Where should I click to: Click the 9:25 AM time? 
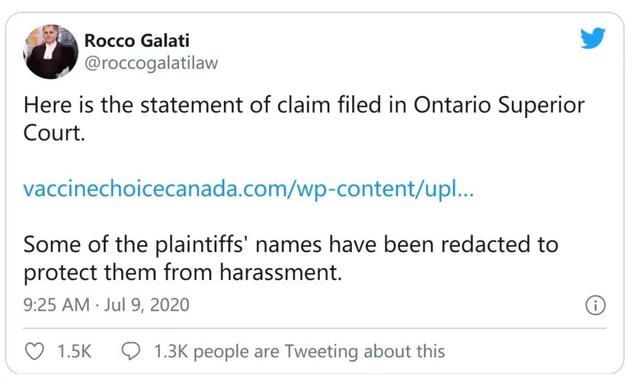[x=56, y=305]
